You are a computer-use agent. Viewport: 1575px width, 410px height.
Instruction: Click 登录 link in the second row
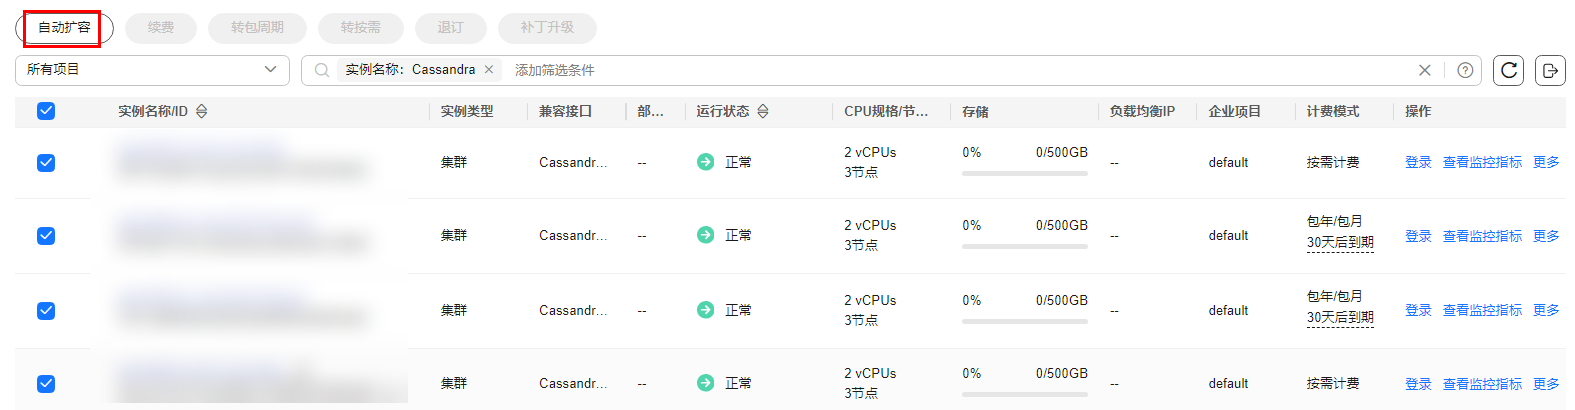1418,236
